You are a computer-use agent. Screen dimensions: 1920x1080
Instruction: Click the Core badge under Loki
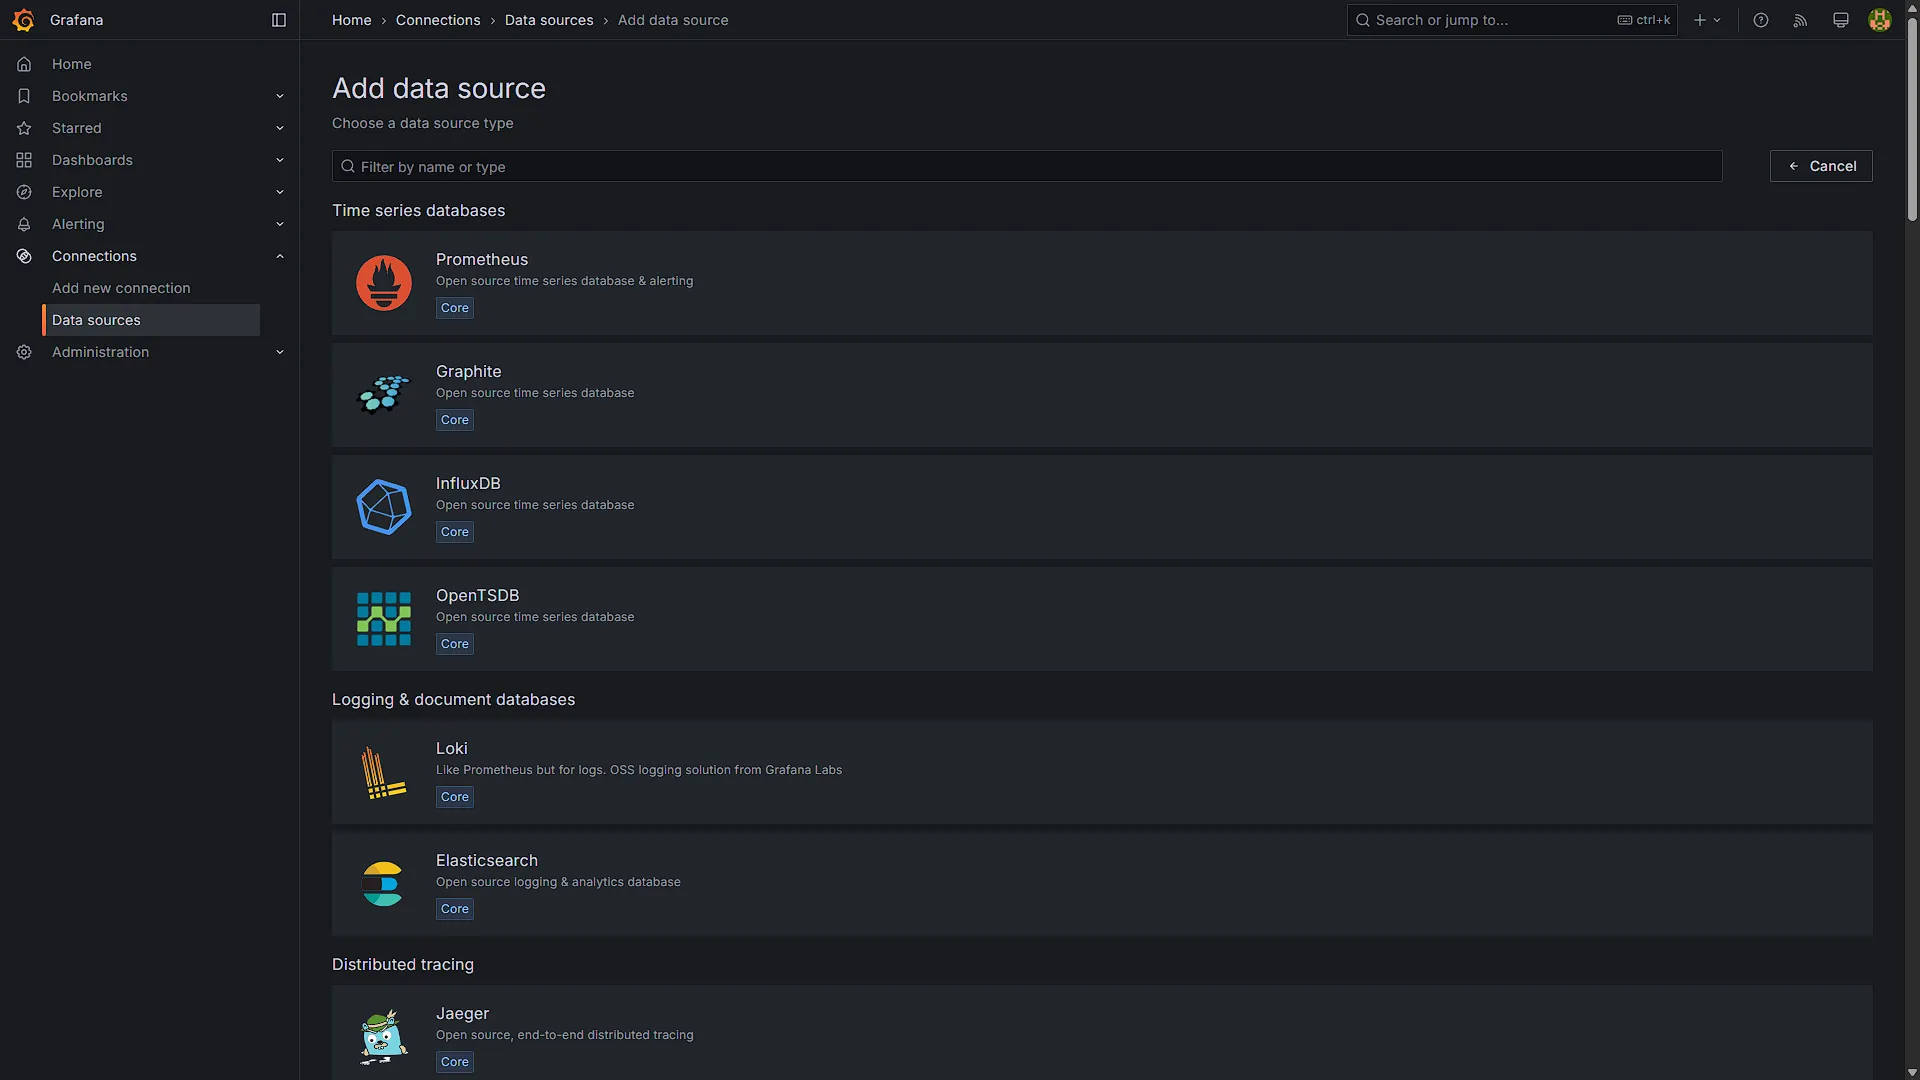[455, 797]
